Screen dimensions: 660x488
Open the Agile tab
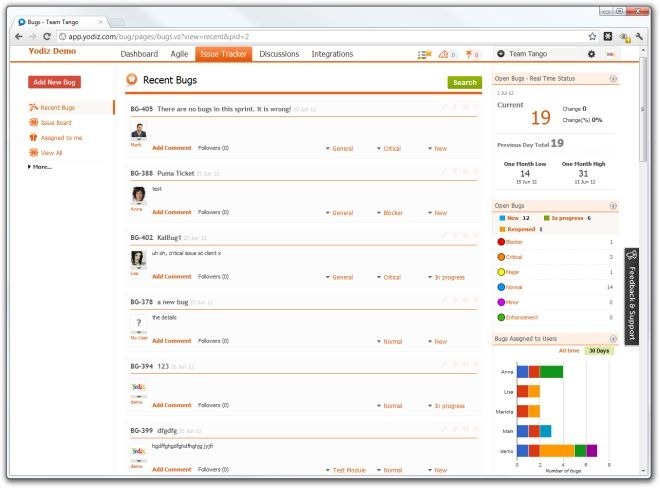179,54
